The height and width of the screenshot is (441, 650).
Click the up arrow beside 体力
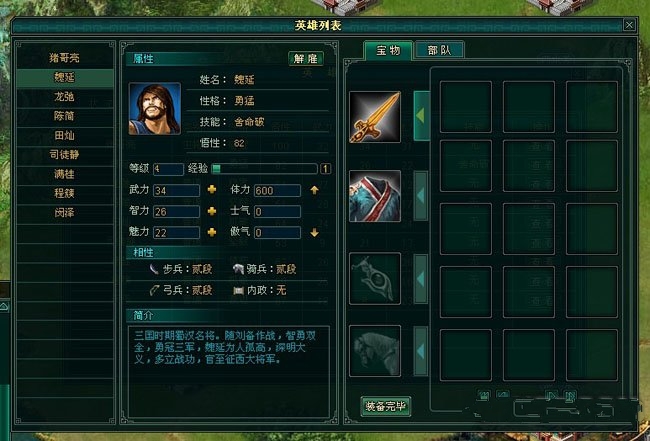[x=315, y=190]
